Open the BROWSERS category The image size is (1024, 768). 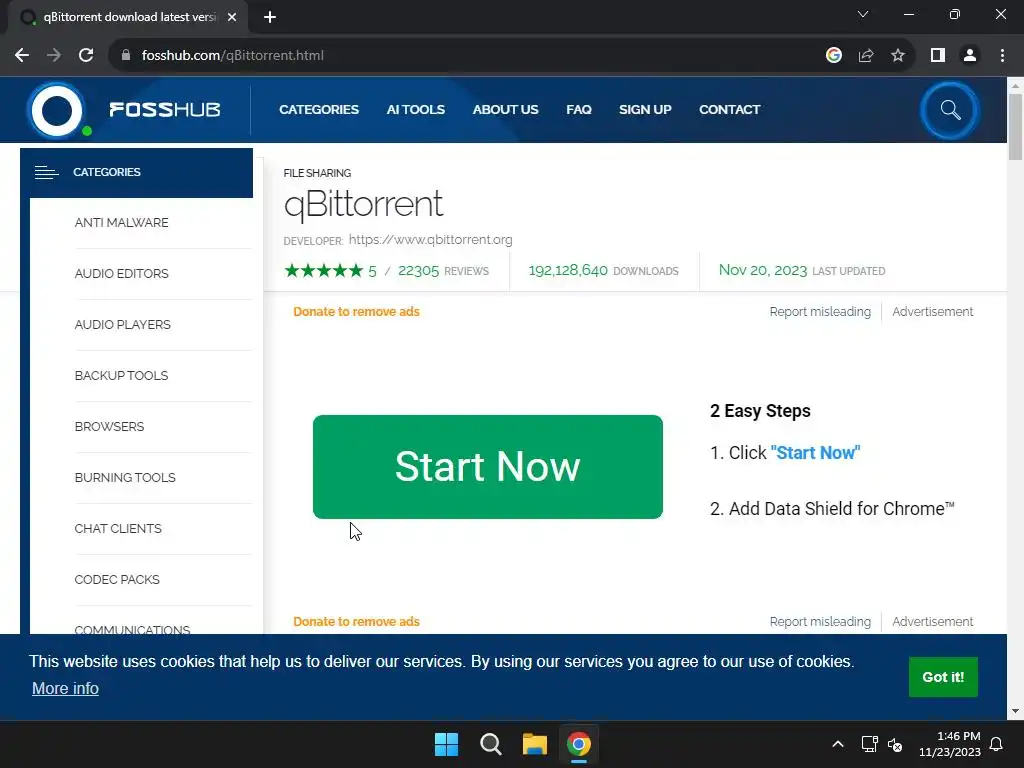(109, 426)
